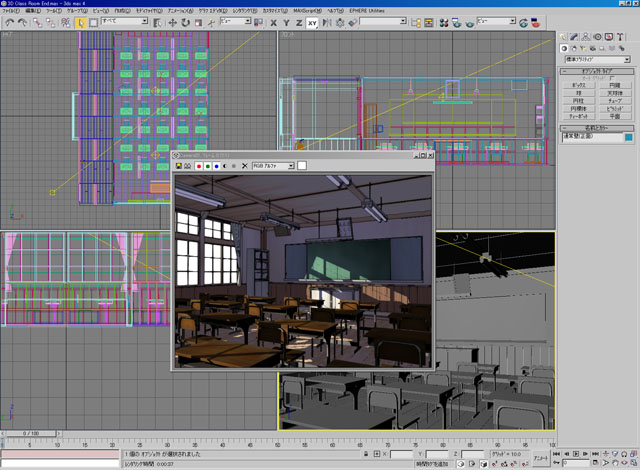The image size is (640, 470).
Task: Choose the Bind to Space Warp tool
Action: tap(65, 23)
